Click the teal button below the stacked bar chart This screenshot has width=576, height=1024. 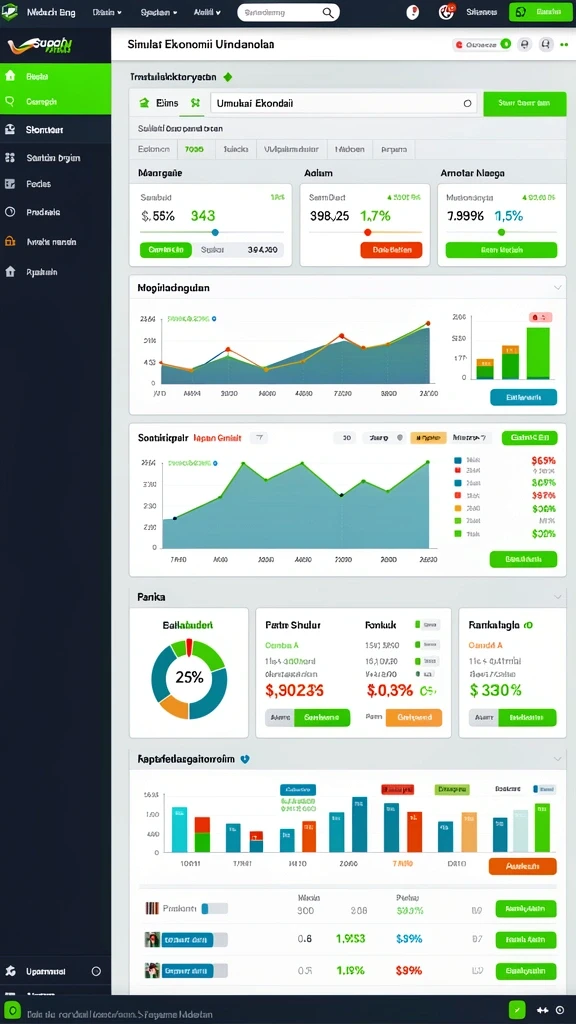tap(524, 397)
